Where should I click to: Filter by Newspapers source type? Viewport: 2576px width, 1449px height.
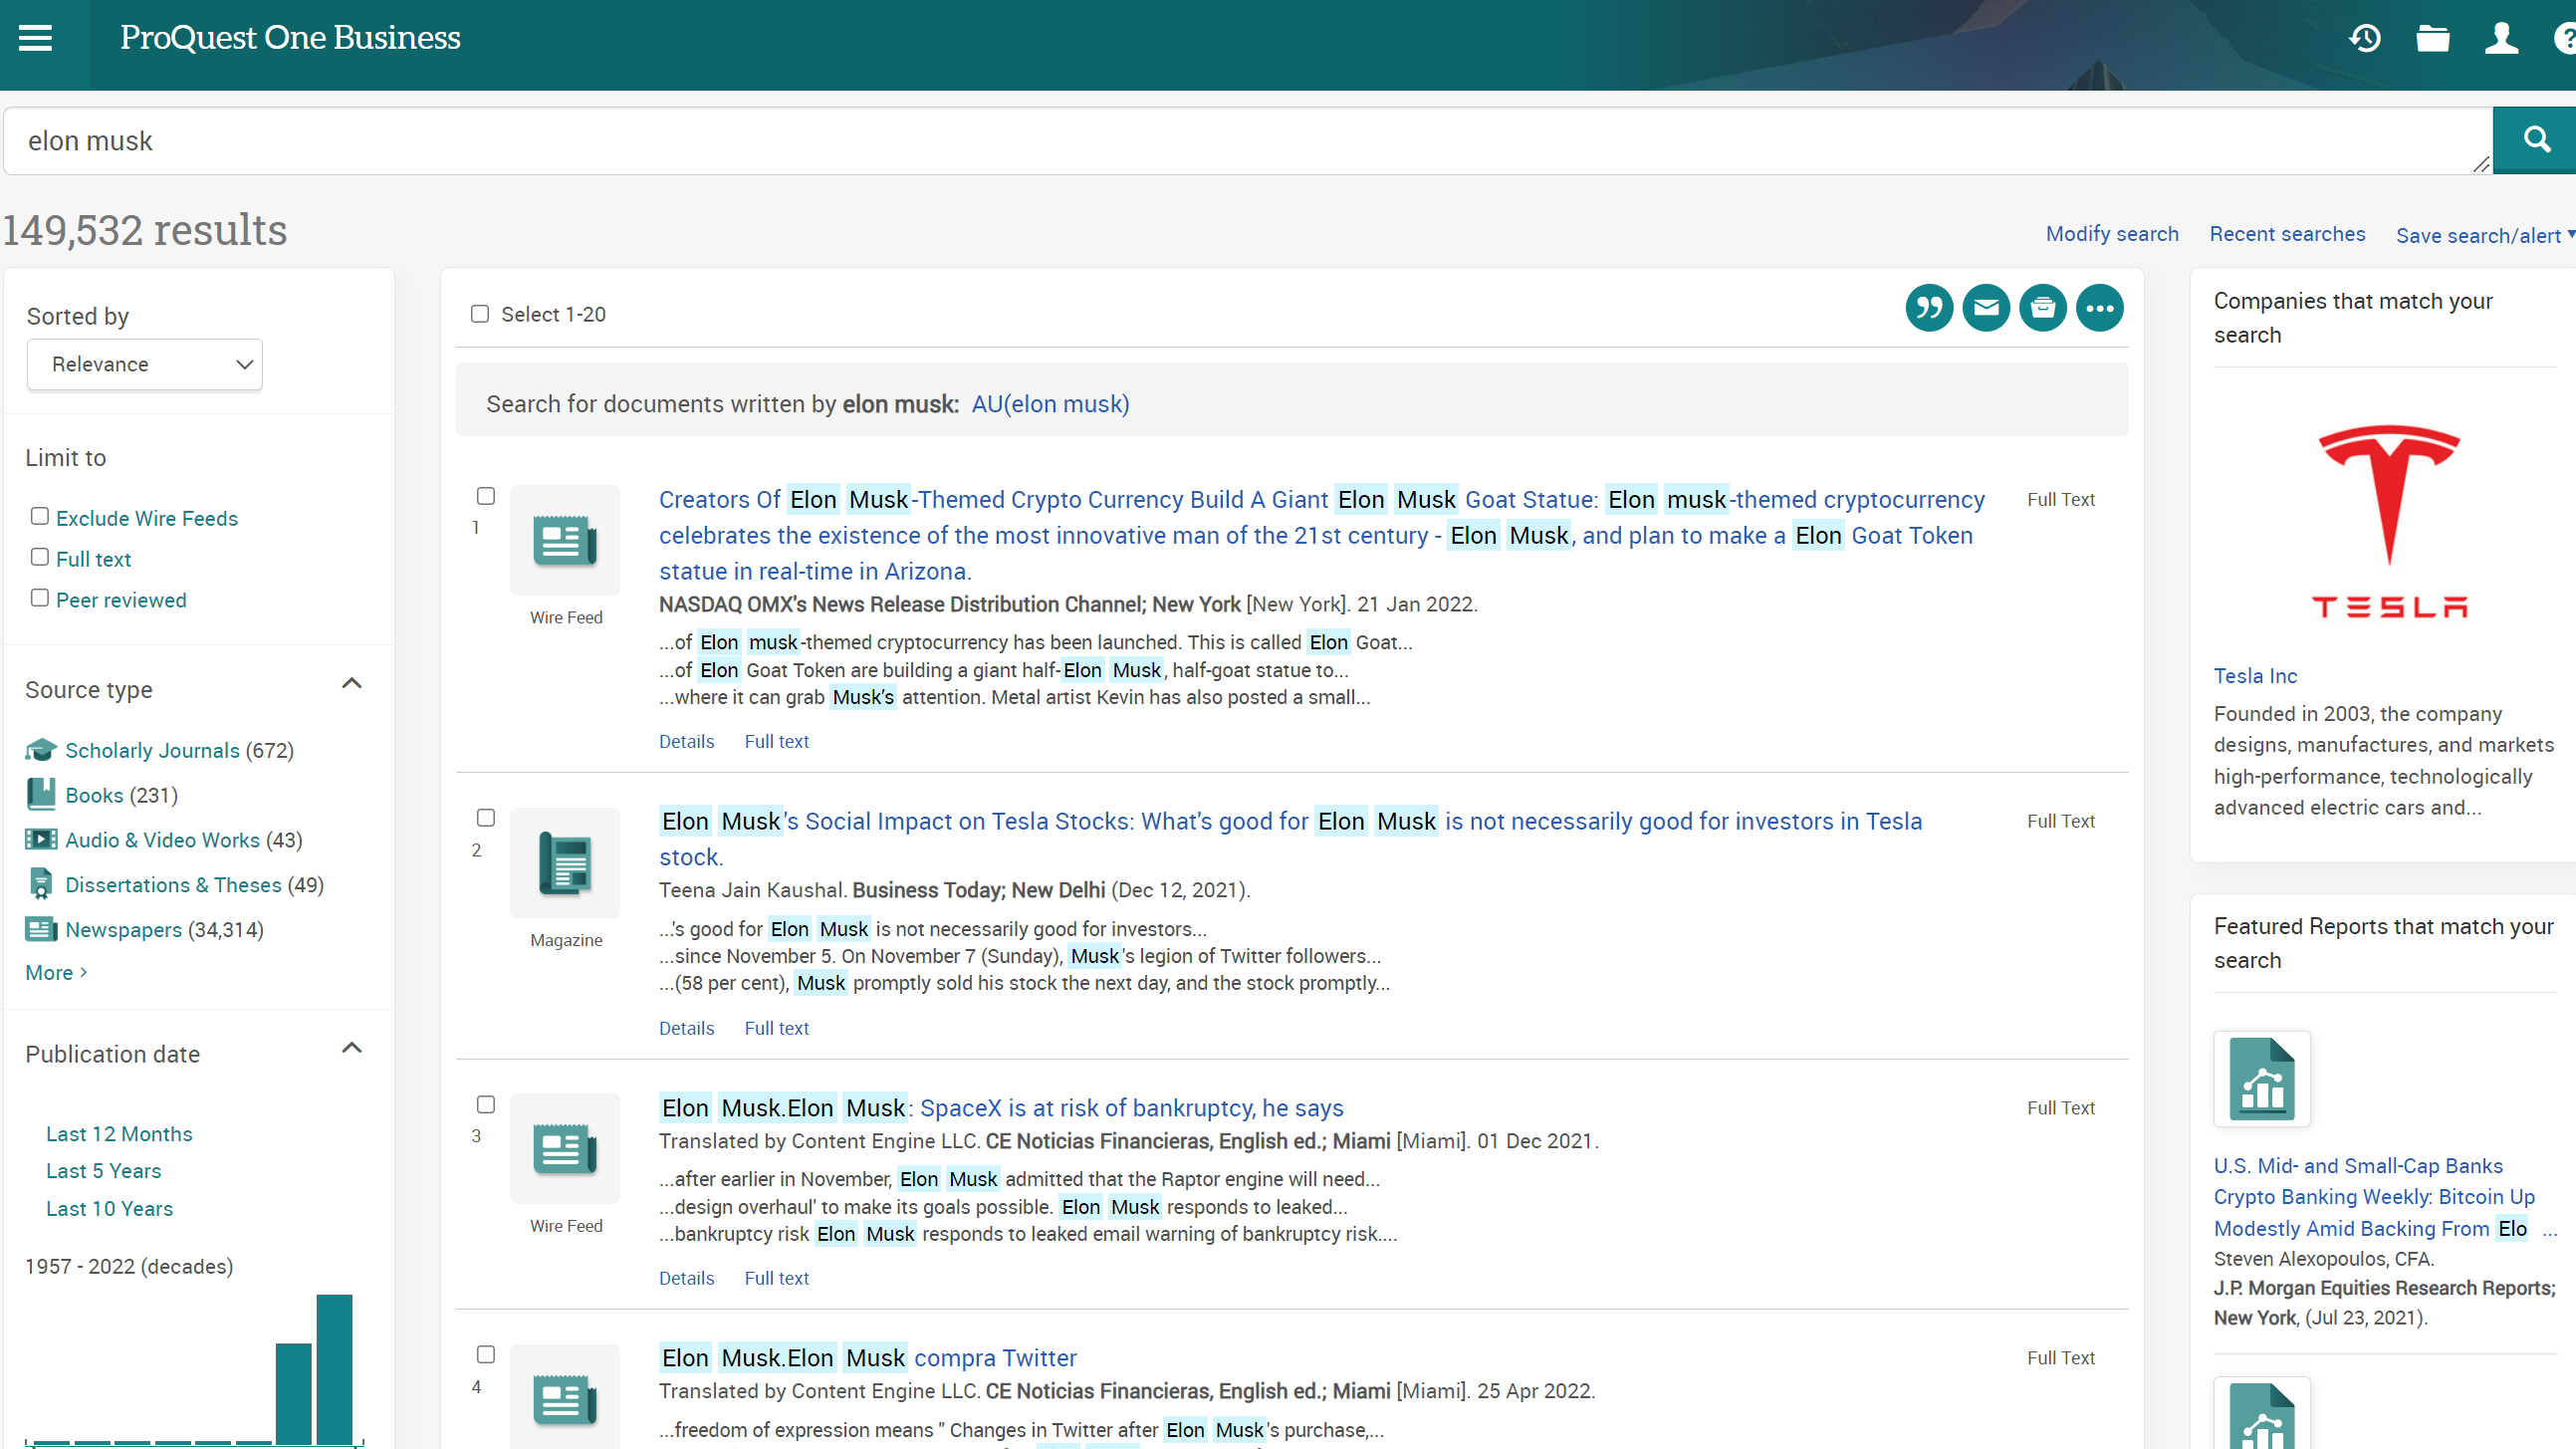click(x=123, y=930)
